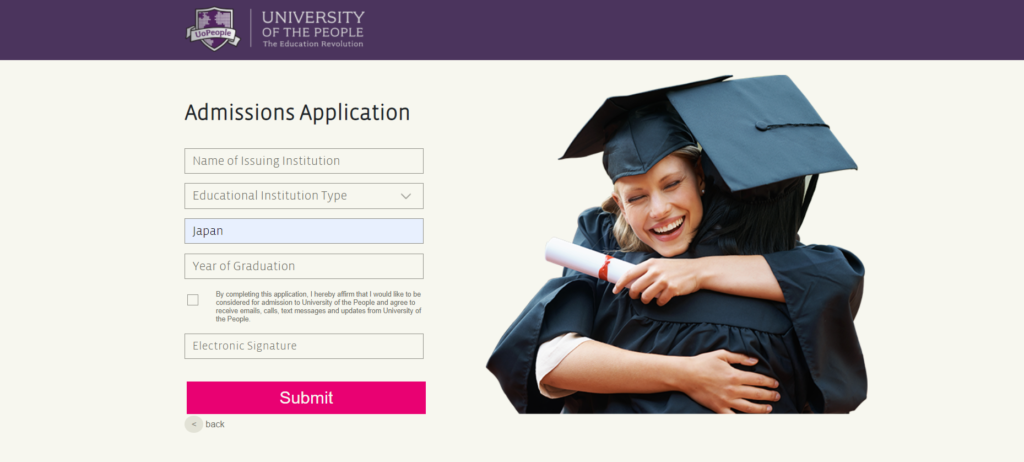The image size is (1024, 462).
Task: Click the purple header bar background
Action: click(x=653, y=29)
